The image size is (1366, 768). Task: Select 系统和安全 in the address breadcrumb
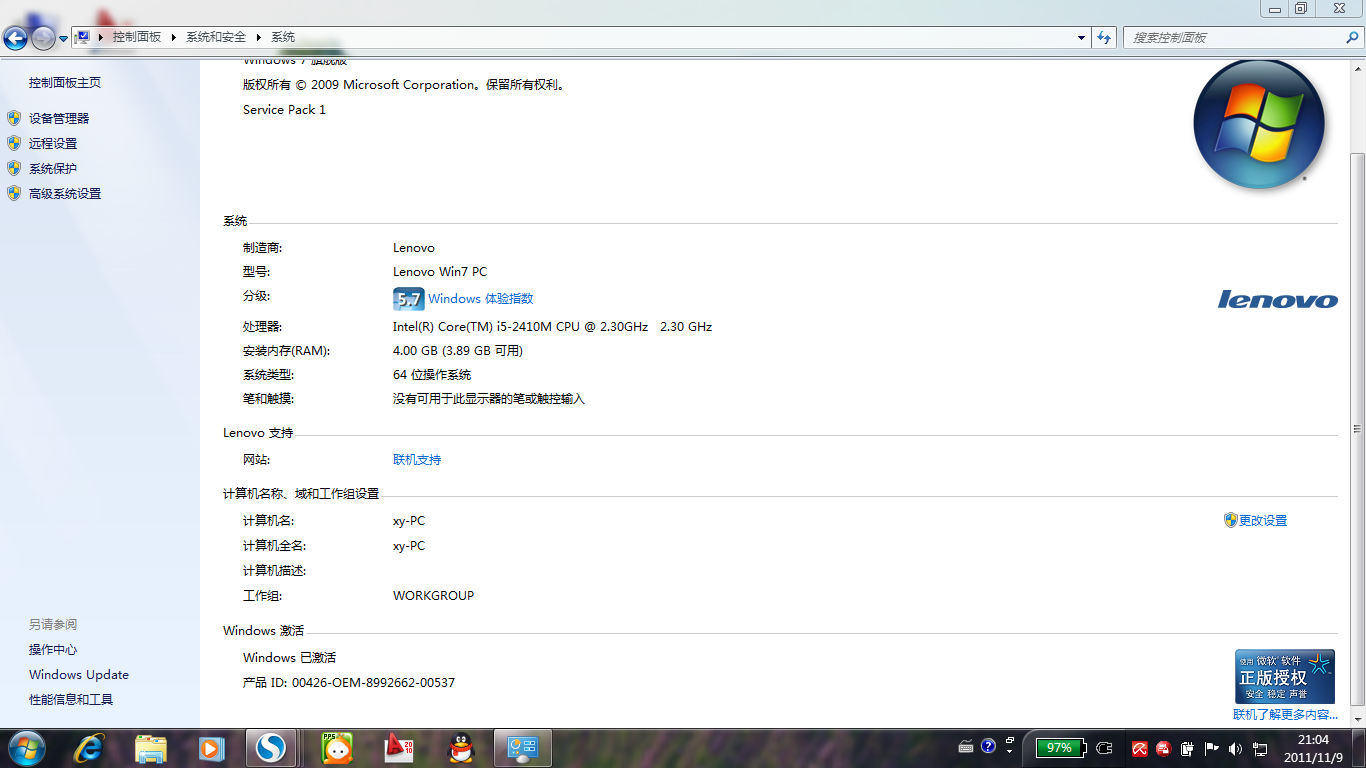coord(215,37)
